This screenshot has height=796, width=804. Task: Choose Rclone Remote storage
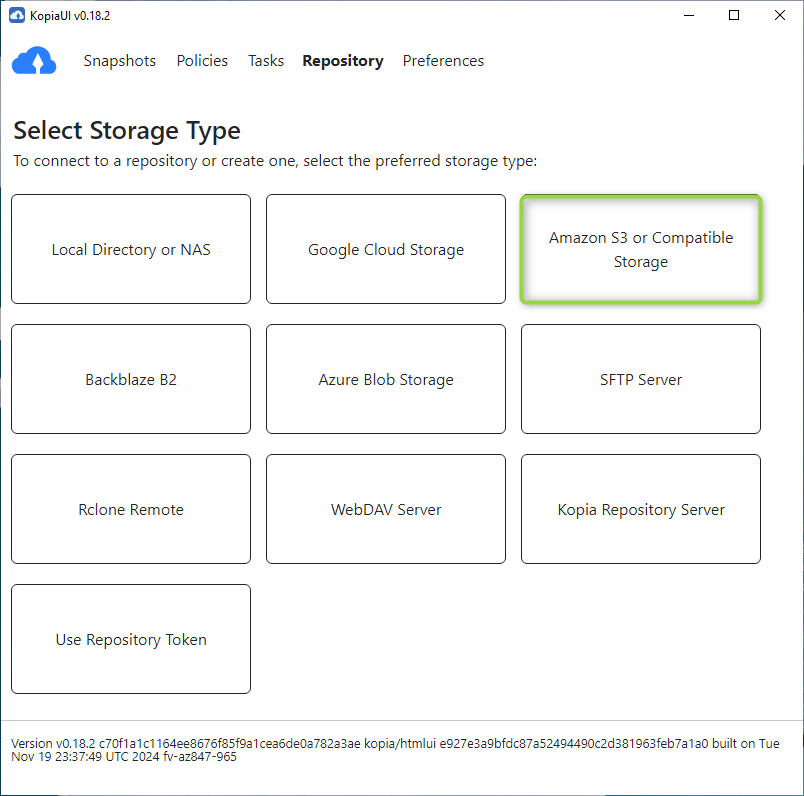pyautogui.click(x=131, y=509)
